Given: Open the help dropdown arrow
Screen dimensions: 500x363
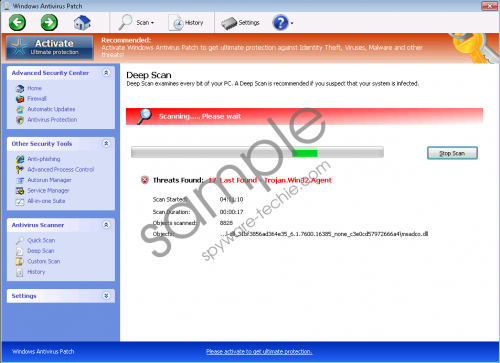Looking at the screenshot, I should coord(292,23).
